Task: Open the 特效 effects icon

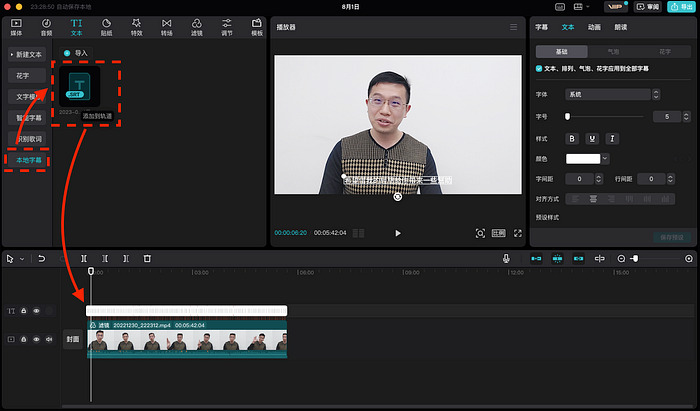Action: pyautogui.click(x=137, y=27)
